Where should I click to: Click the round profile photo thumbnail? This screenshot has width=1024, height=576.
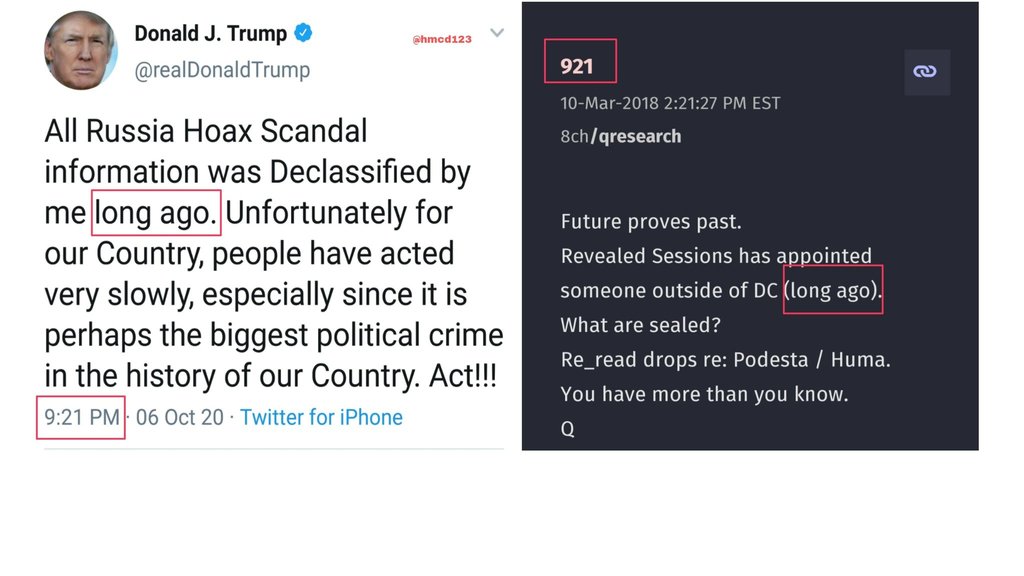tap(80, 50)
